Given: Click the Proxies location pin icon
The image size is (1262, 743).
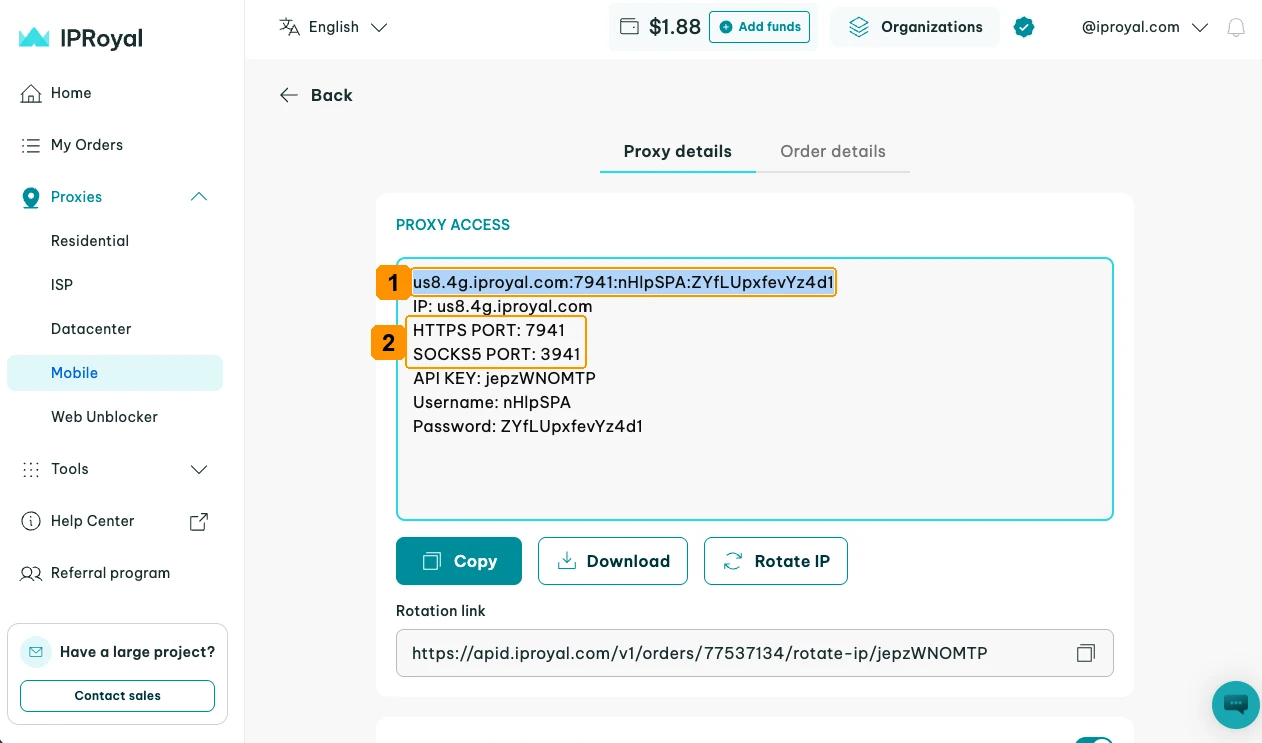Looking at the screenshot, I should point(31,197).
